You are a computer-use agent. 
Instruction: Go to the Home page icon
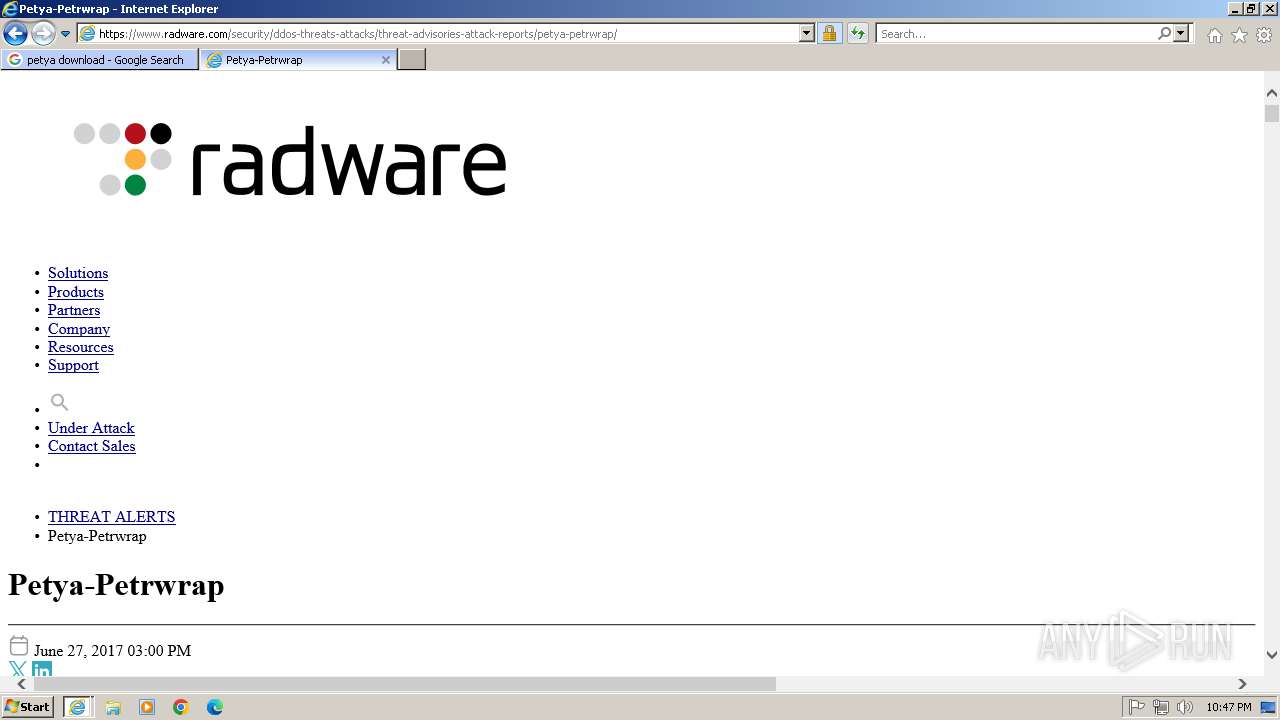pyautogui.click(x=1214, y=35)
